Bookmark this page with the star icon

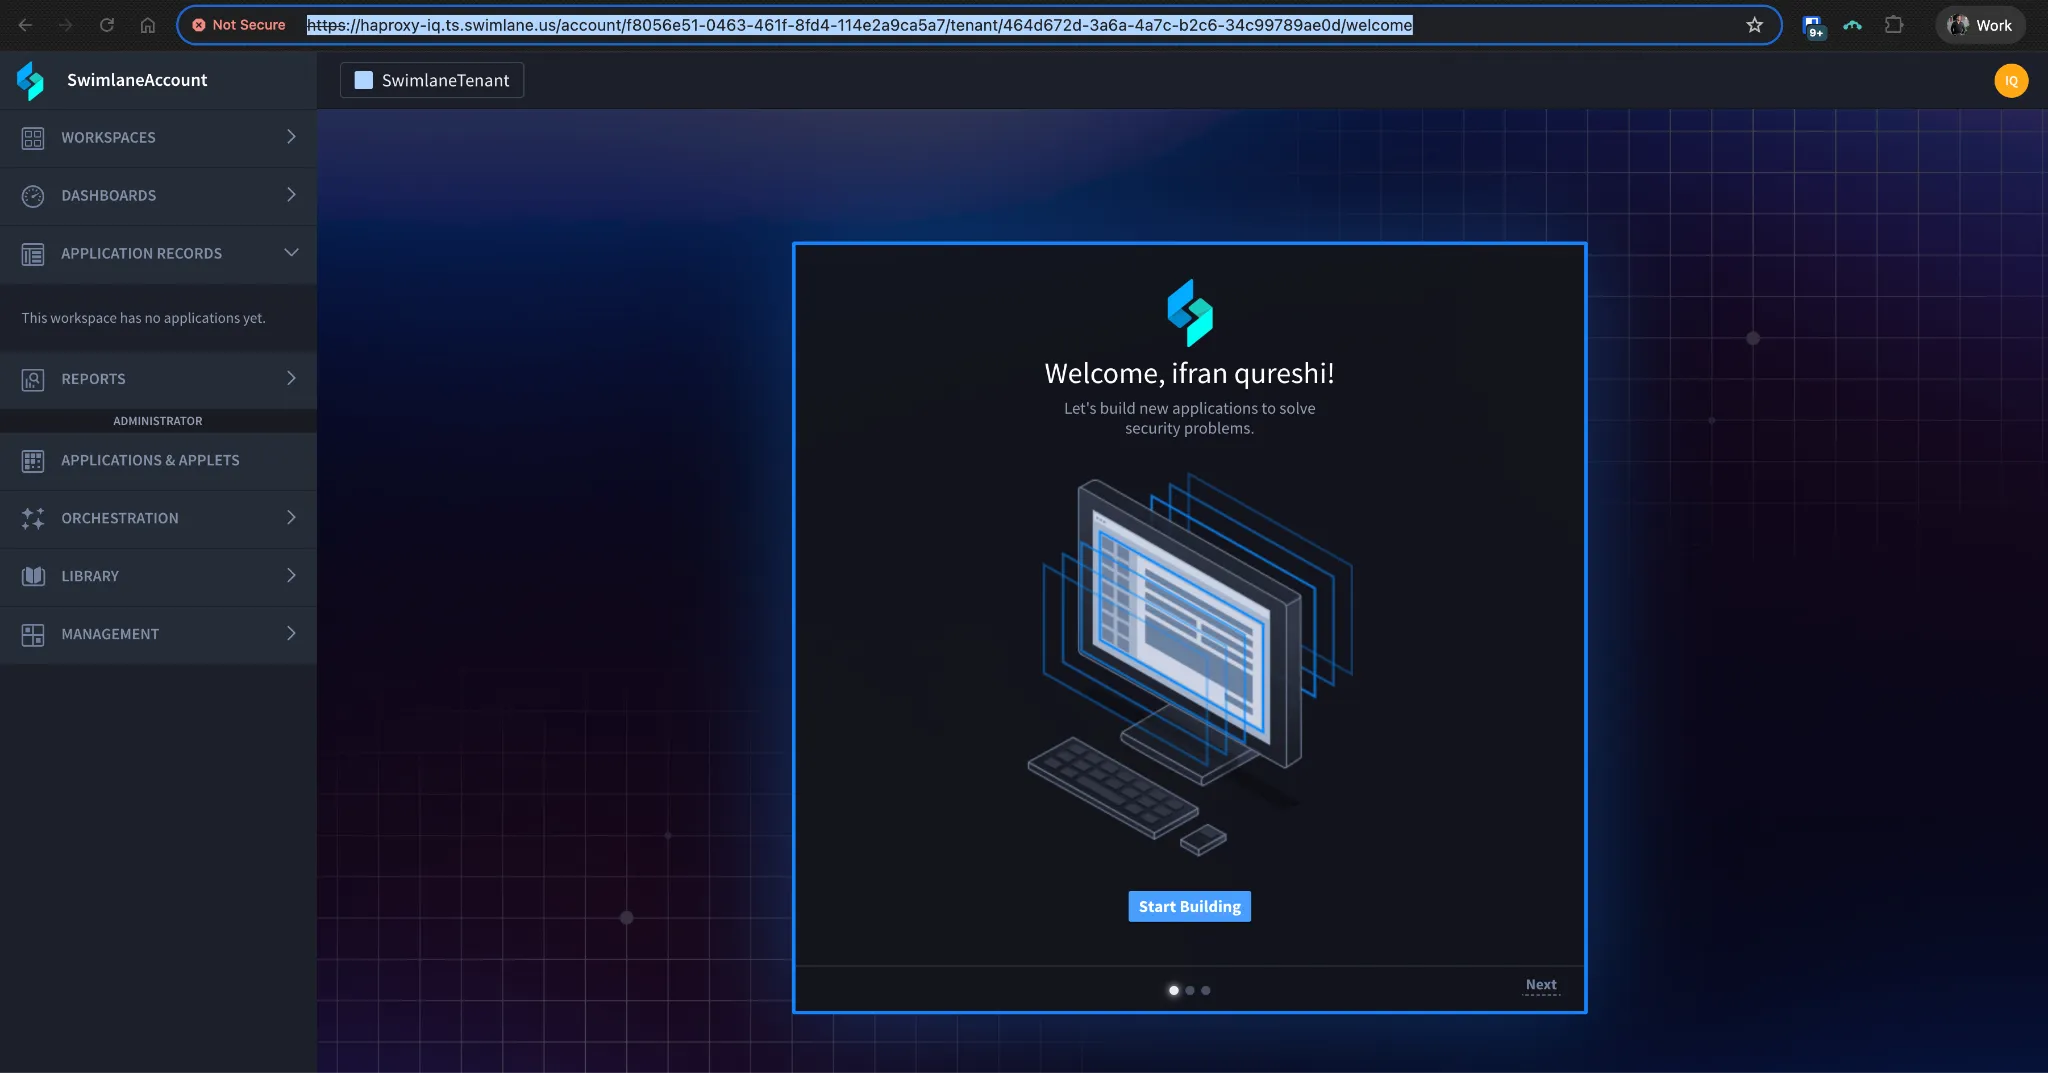click(x=1754, y=25)
